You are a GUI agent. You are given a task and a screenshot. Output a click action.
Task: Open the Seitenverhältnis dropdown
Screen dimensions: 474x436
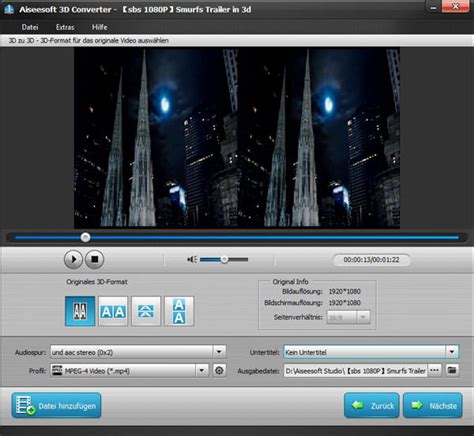pyautogui.click(x=363, y=317)
